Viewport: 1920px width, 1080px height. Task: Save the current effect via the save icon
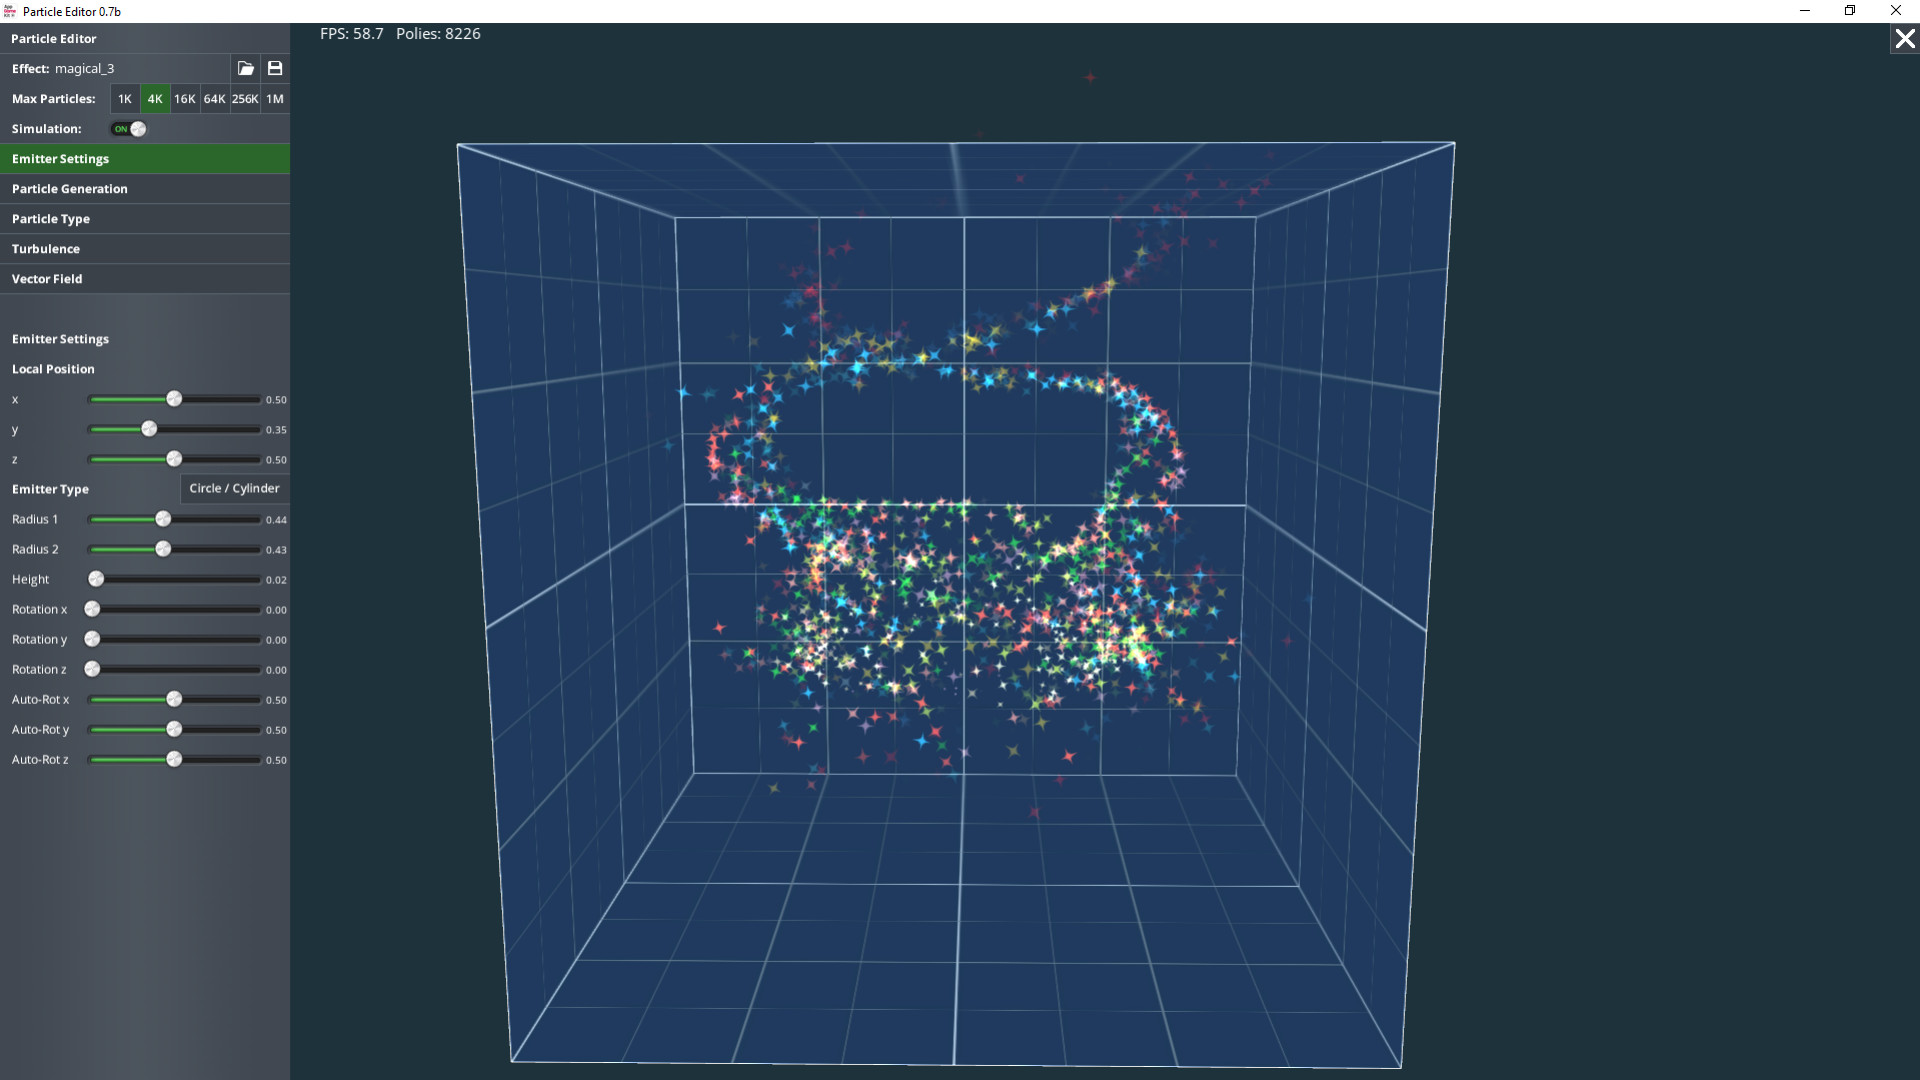[x=274, y=68]
